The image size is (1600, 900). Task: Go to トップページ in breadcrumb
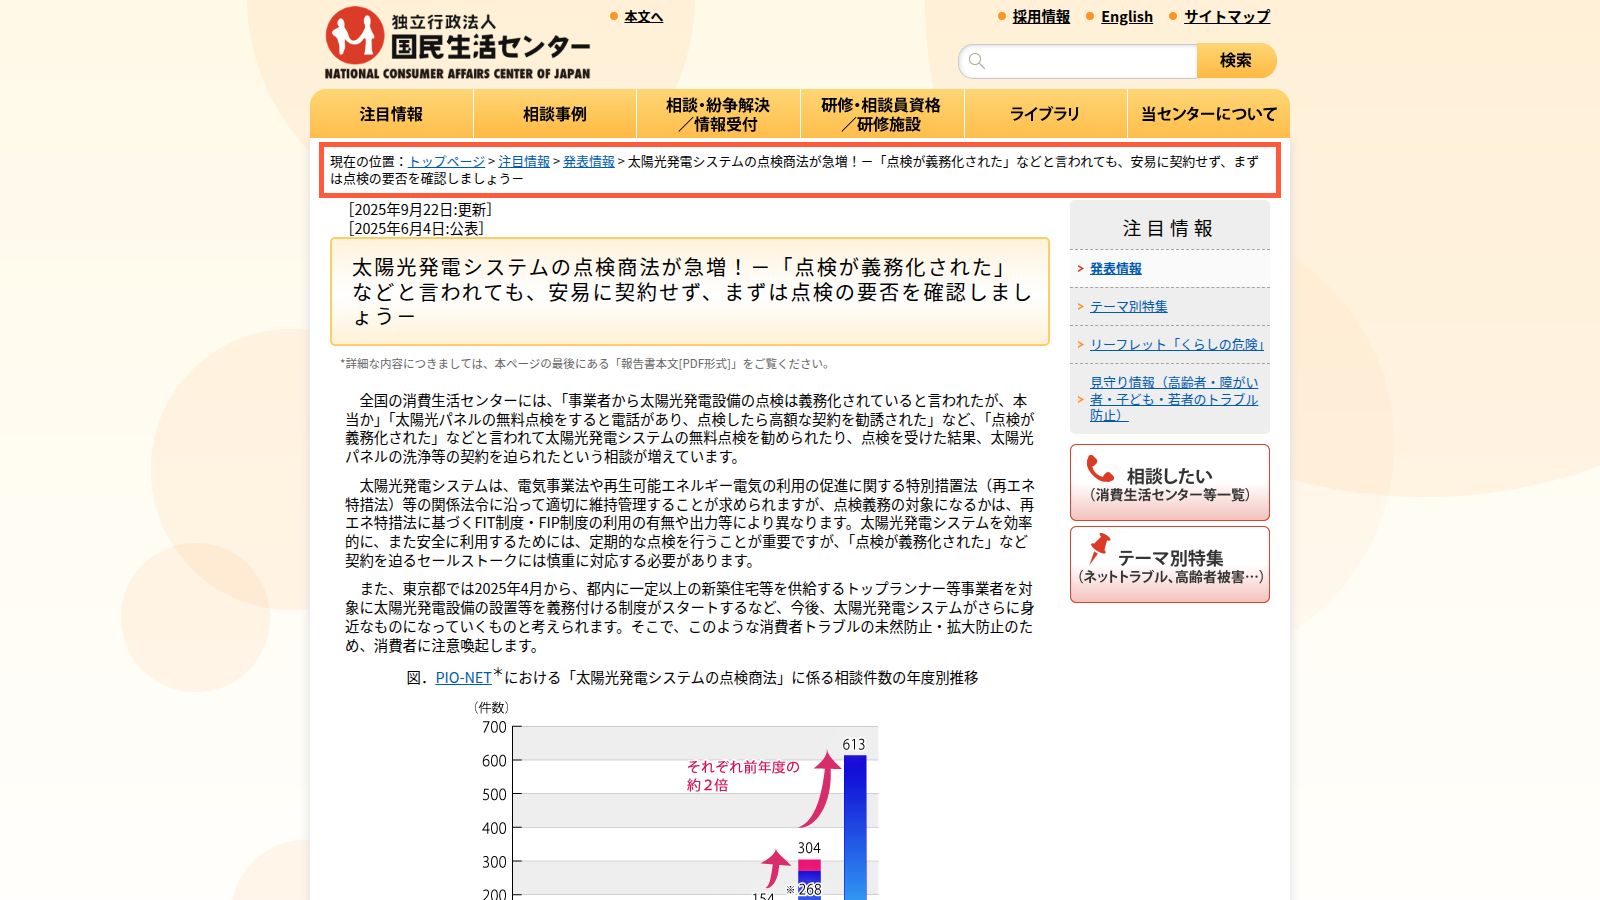446,162
